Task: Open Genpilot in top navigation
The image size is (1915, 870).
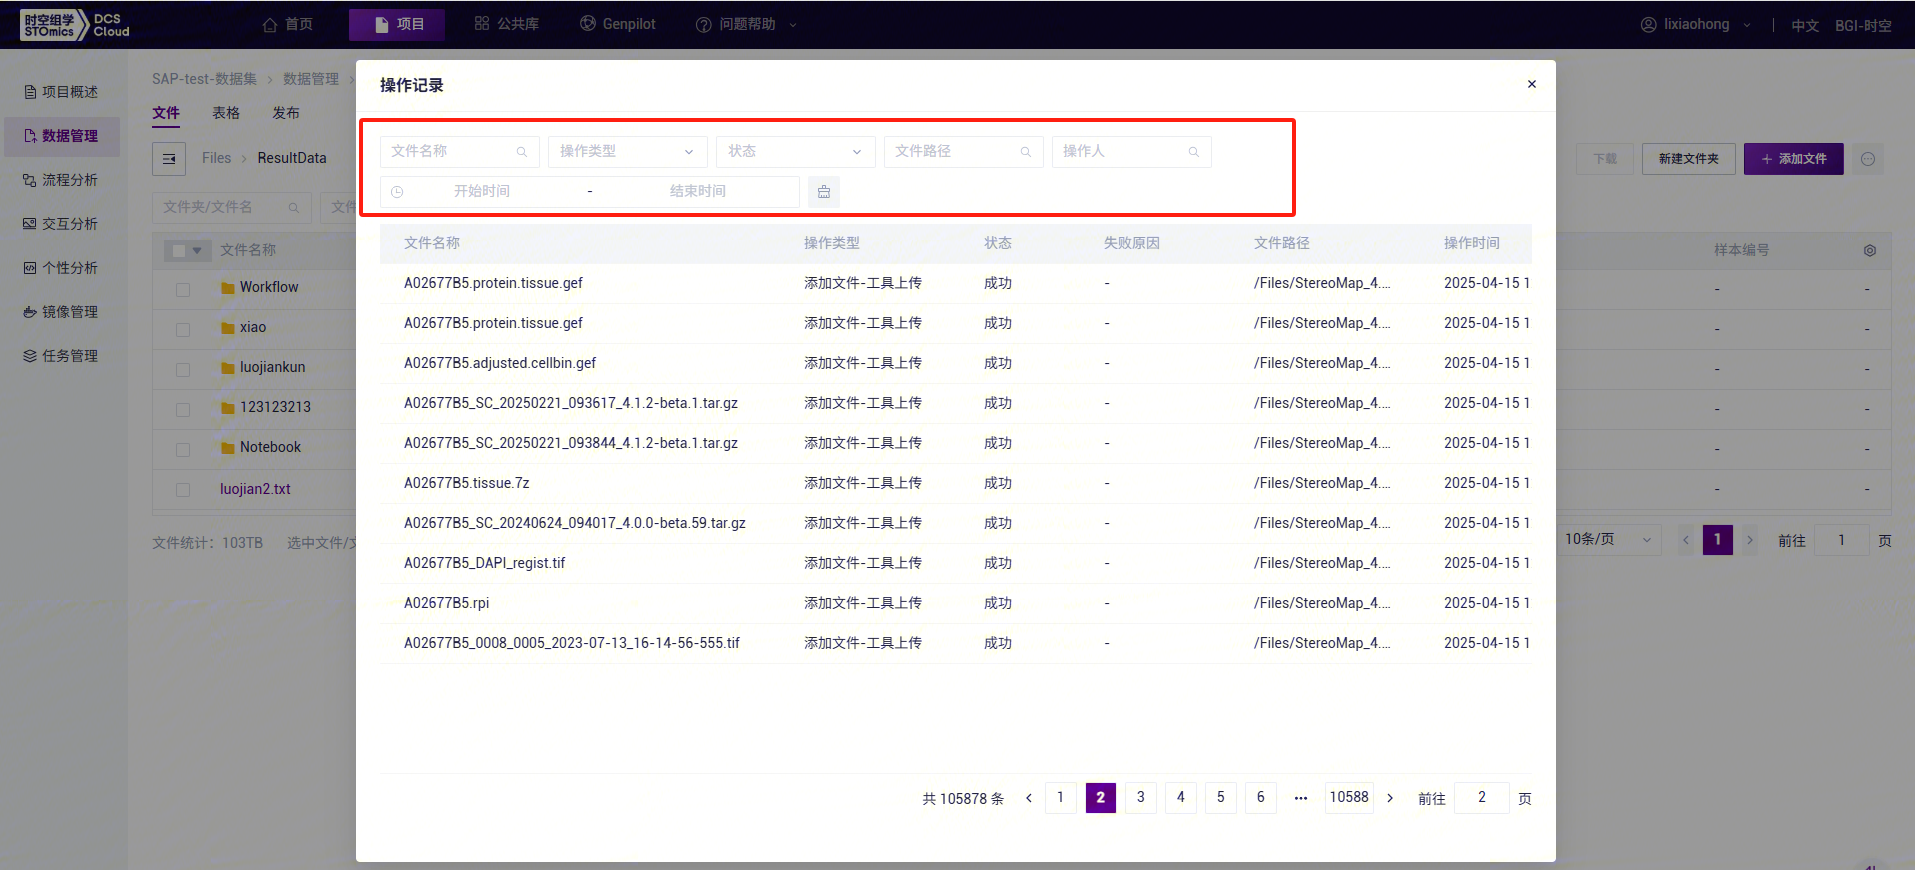Action: pyautogui.click(x=618, y=24)
